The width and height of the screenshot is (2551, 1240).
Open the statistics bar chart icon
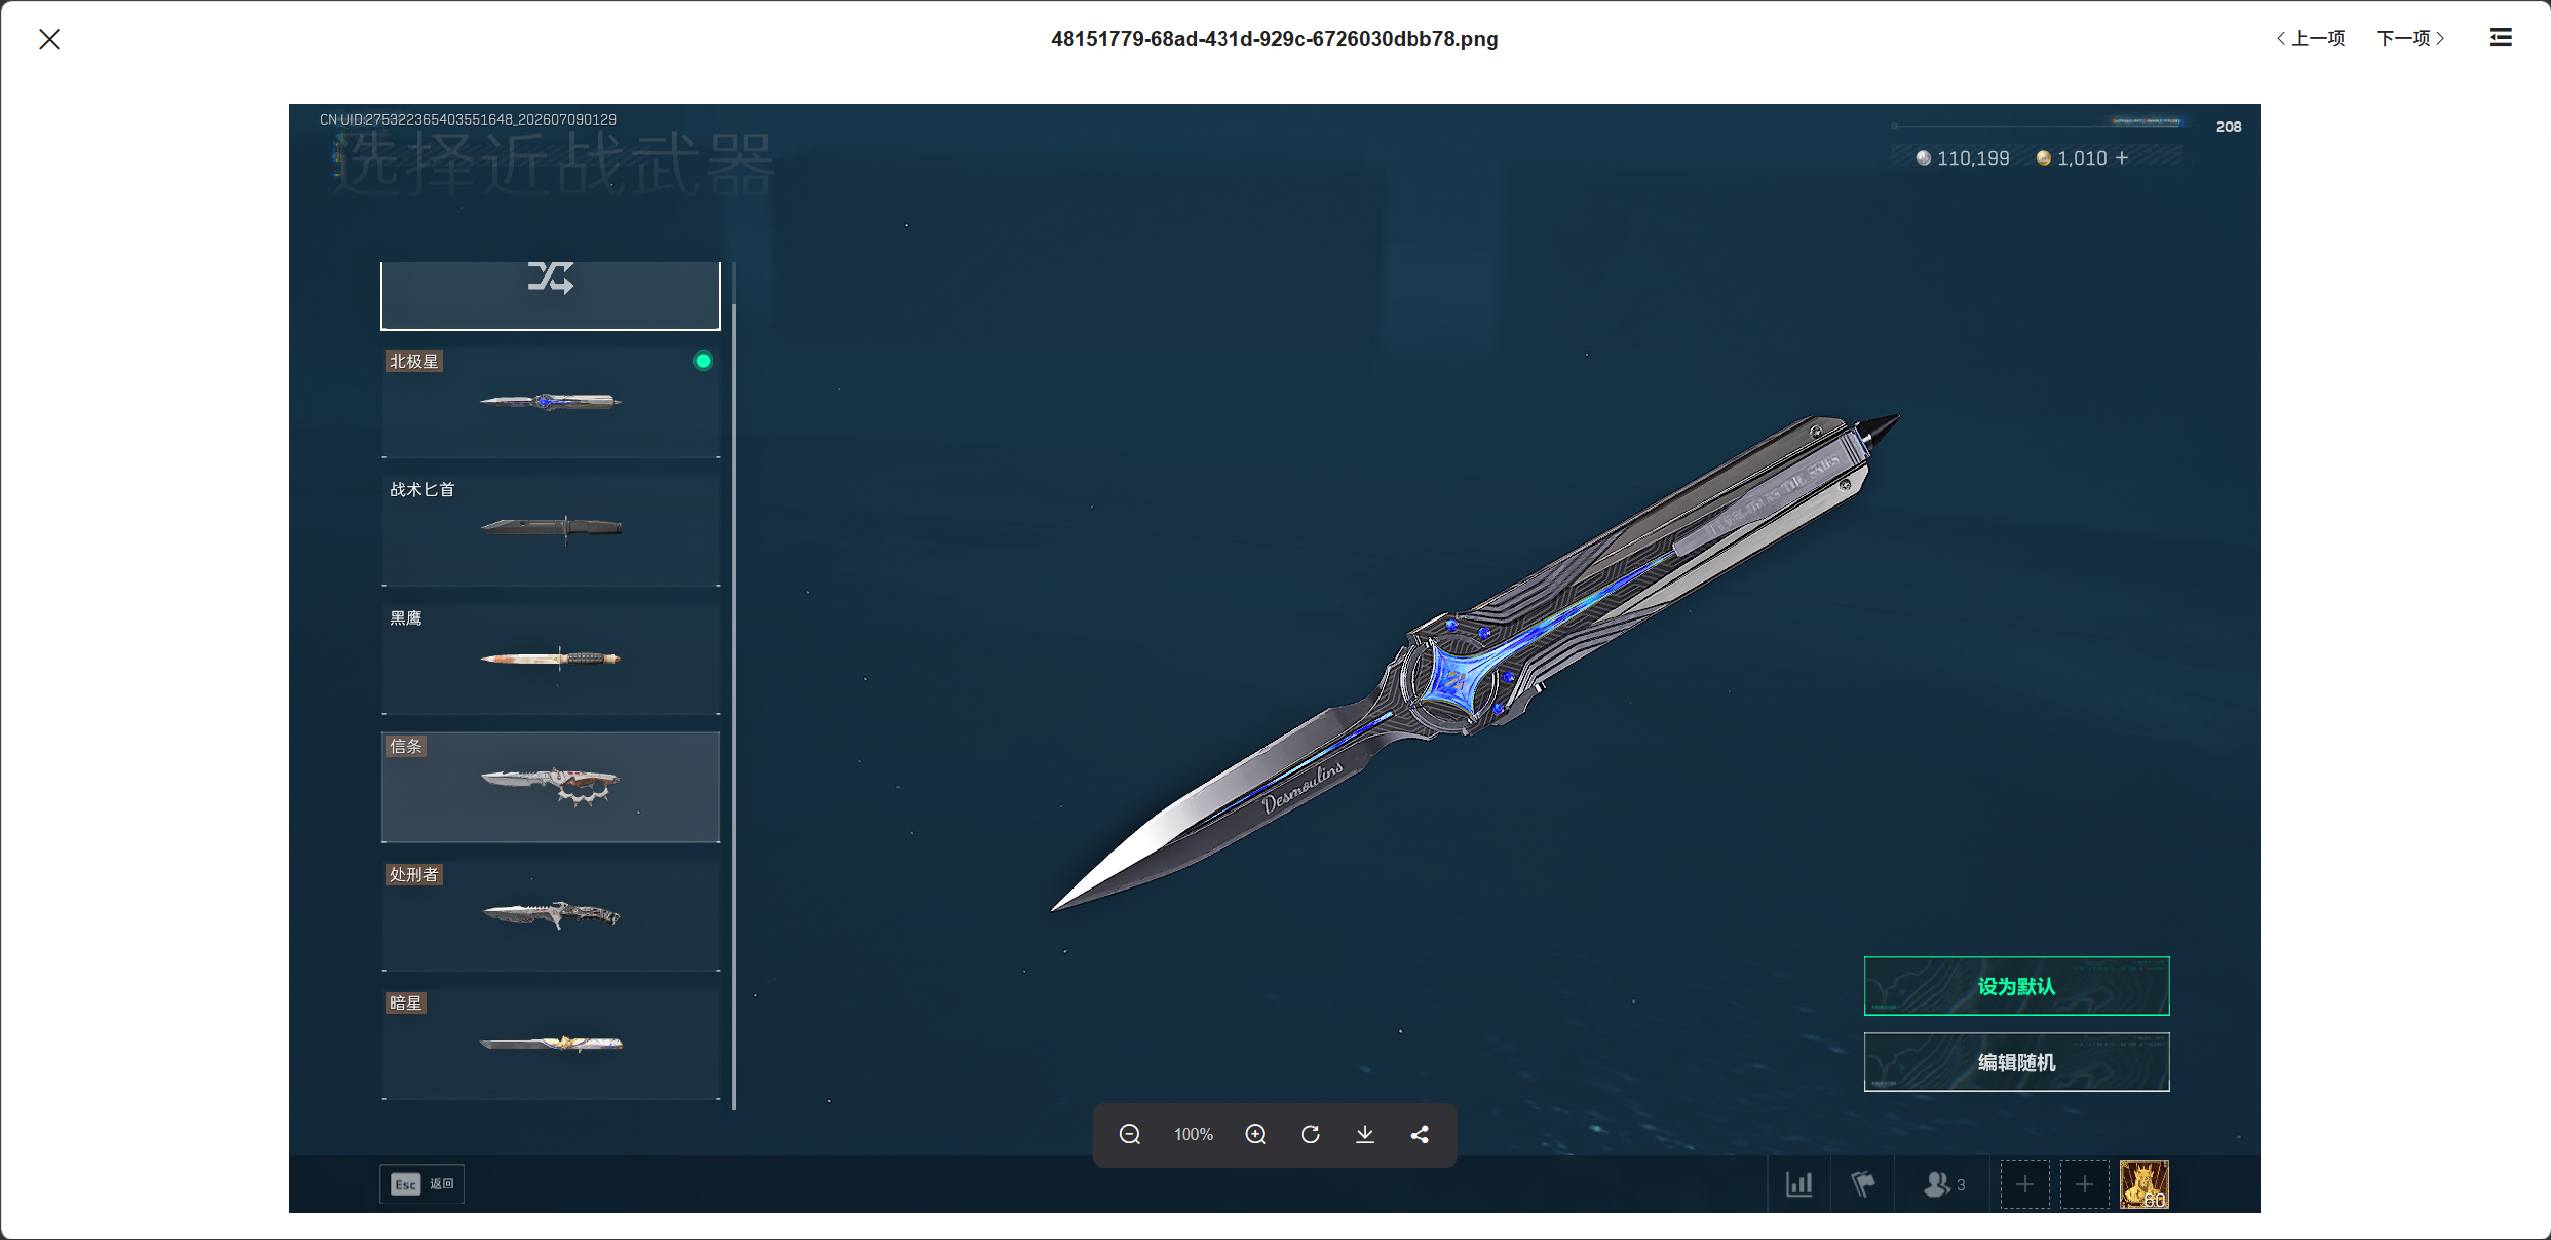[x=1799, y=1185]
